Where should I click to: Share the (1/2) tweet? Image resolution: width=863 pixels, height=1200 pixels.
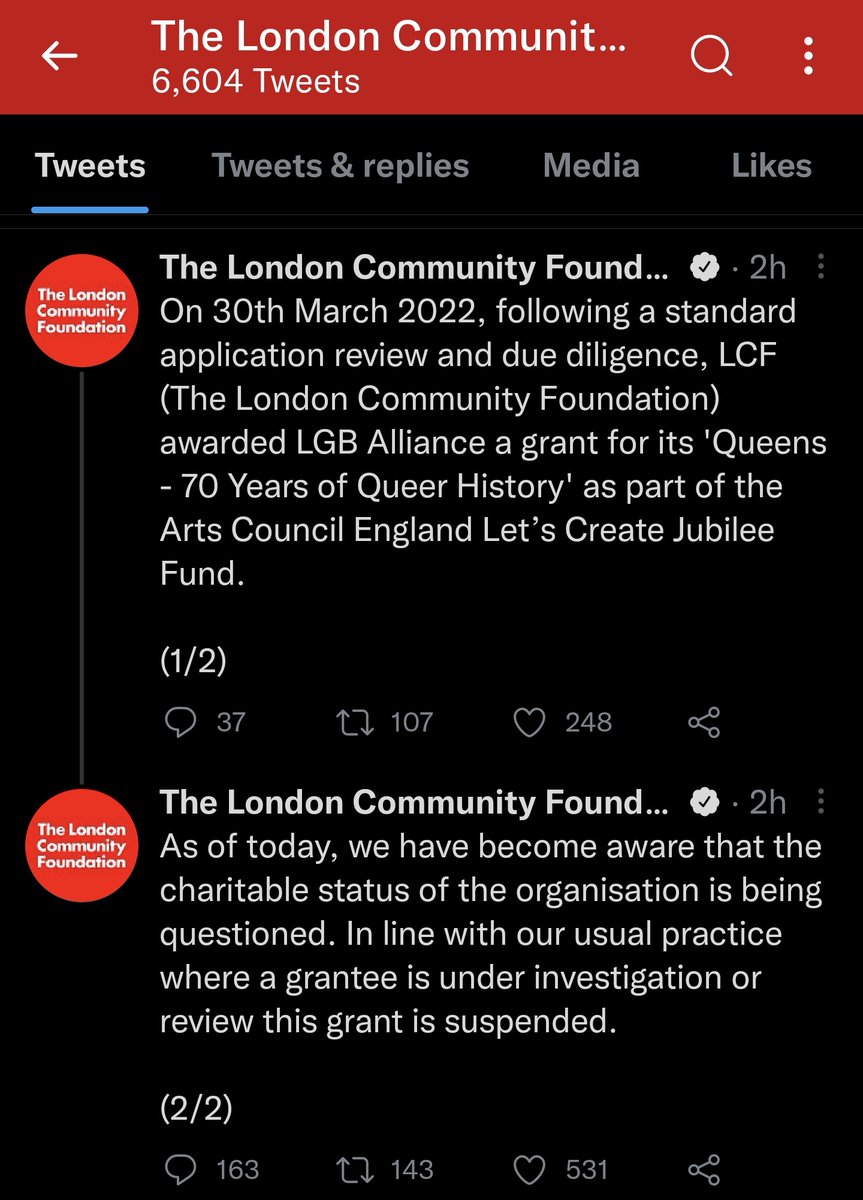[704, 722]
